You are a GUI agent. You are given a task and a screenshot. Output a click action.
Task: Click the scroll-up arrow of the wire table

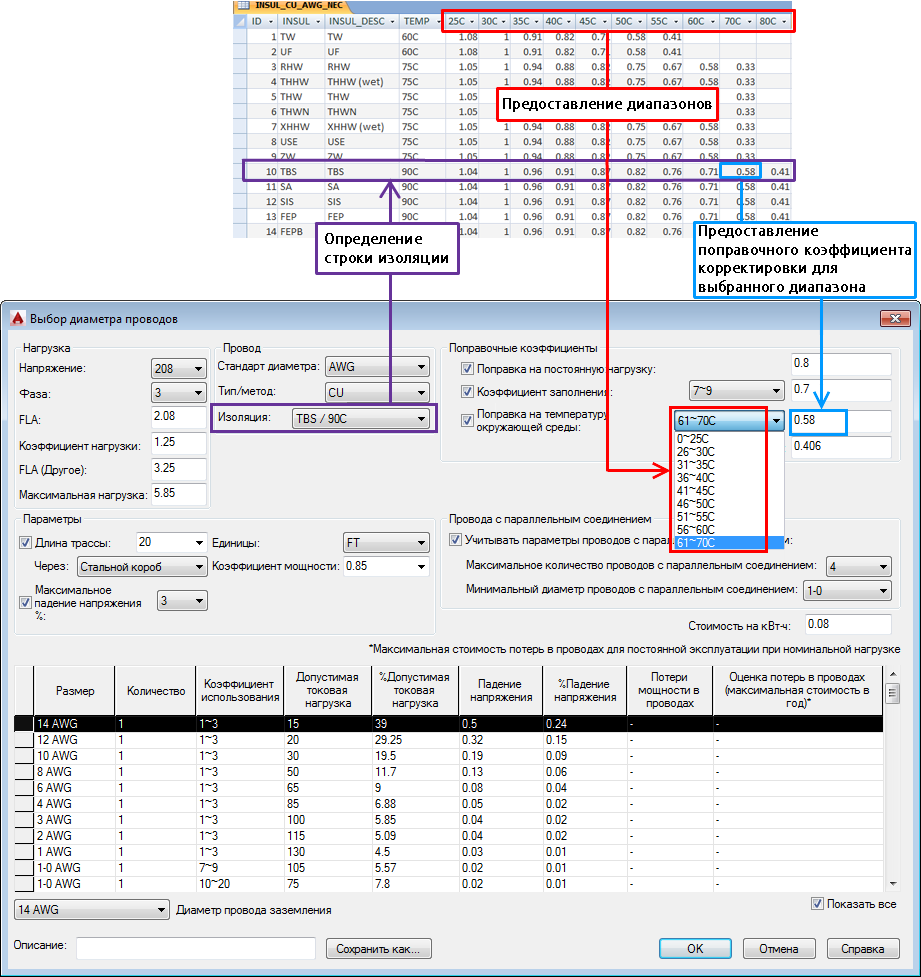[892, 674]
